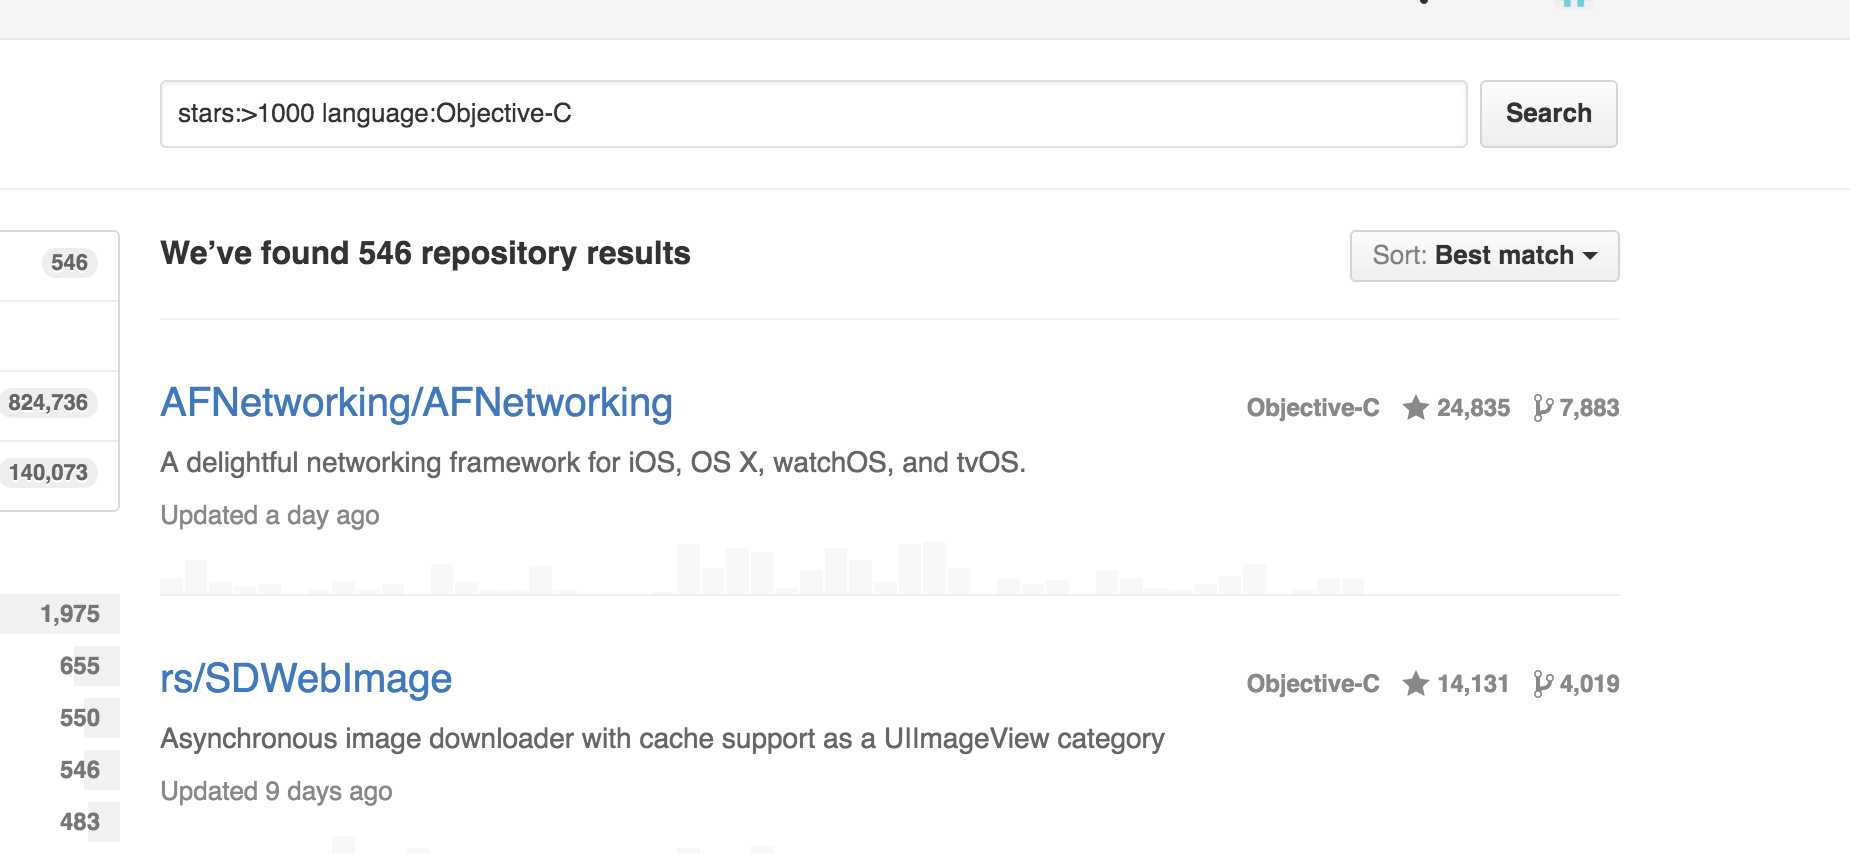Open the AFNetworking/AFNetworking repository link
The image size is (1850, 854).
pyautogui.click(x=416, y=403)
